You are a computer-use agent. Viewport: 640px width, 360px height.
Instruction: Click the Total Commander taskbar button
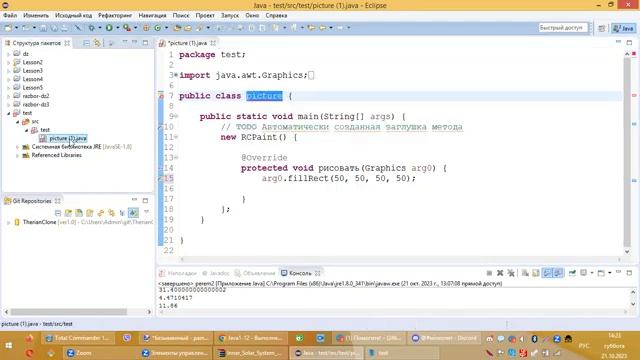click(77, 338)
